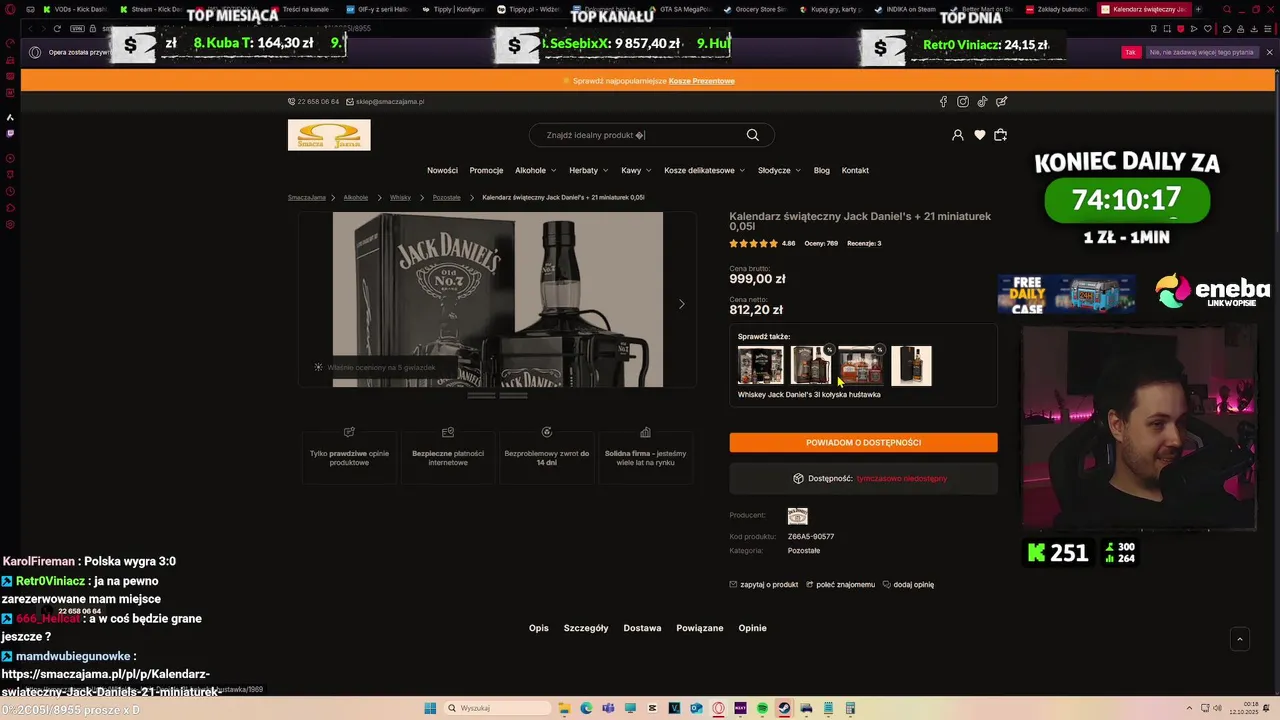The image size is (1280, 720).
Task: Select third related product thumbnail
Action: coord(861,366)
